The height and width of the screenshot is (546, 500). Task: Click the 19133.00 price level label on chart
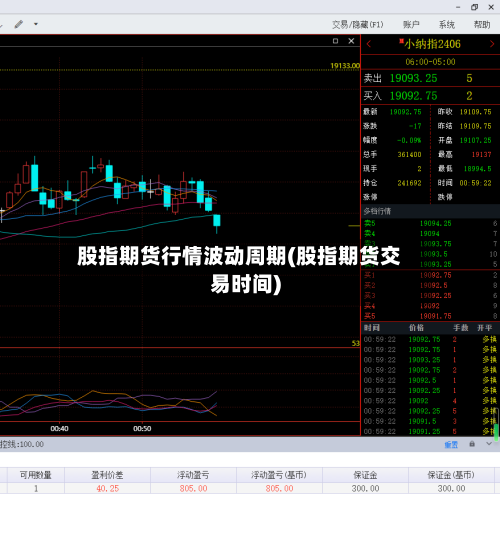(x=345, y=65)
